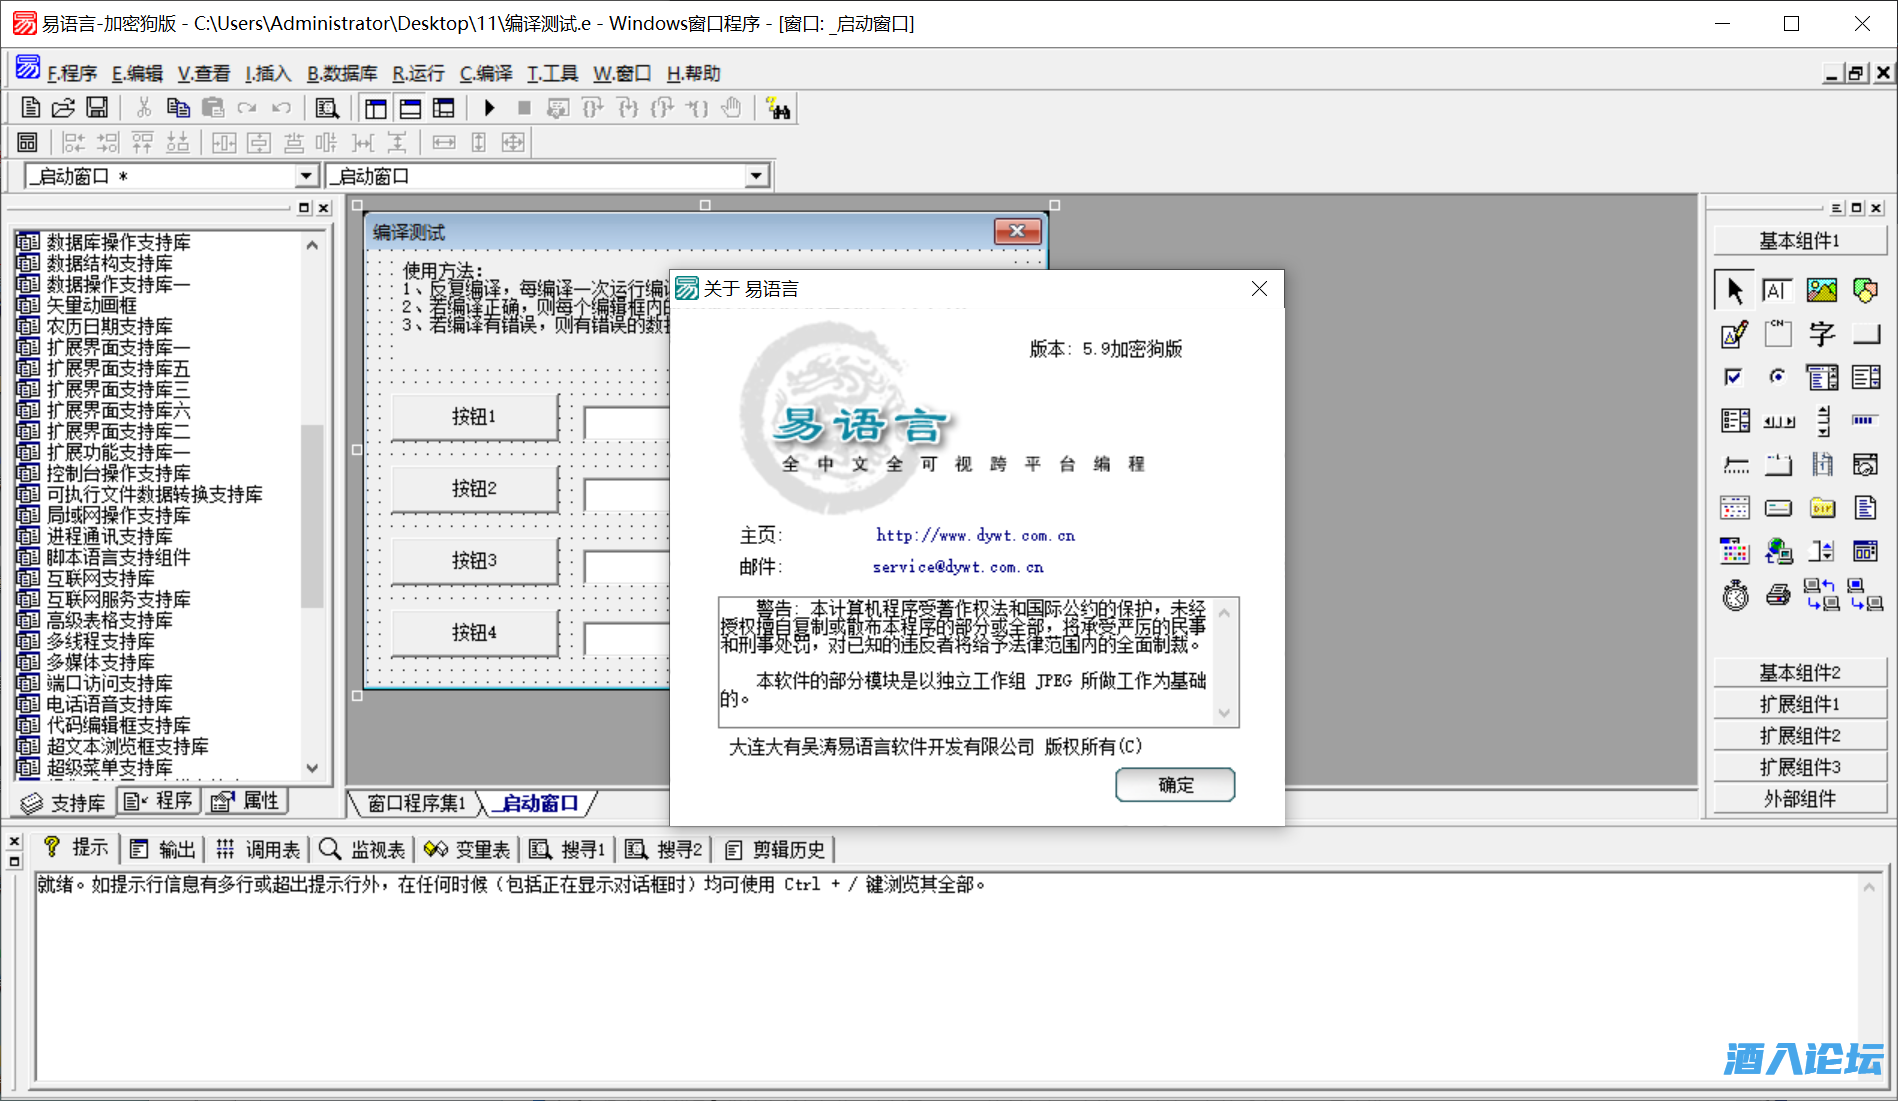Select the picture box component icon
This screenshot has height=1101, width=1898.
click(1821, 290)
